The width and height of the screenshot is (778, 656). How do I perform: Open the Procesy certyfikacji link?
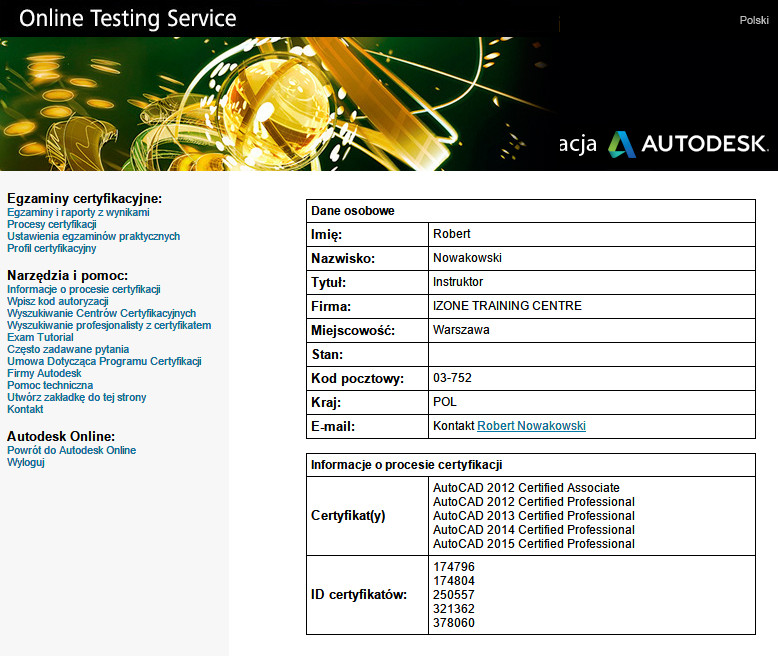(x=52, y=224)
